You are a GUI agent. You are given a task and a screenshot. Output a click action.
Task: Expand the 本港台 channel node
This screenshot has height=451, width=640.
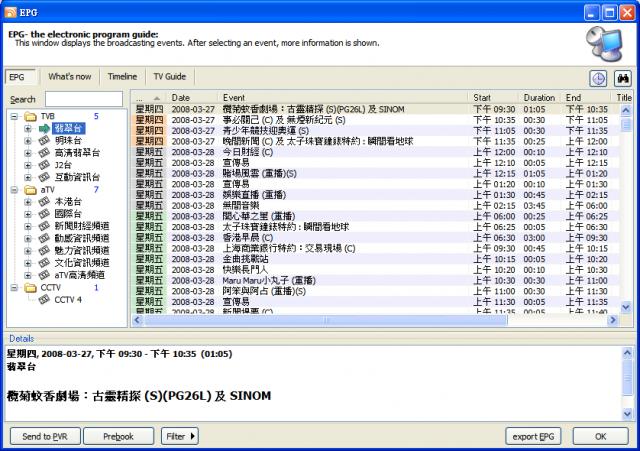click(x=28, y=201)
